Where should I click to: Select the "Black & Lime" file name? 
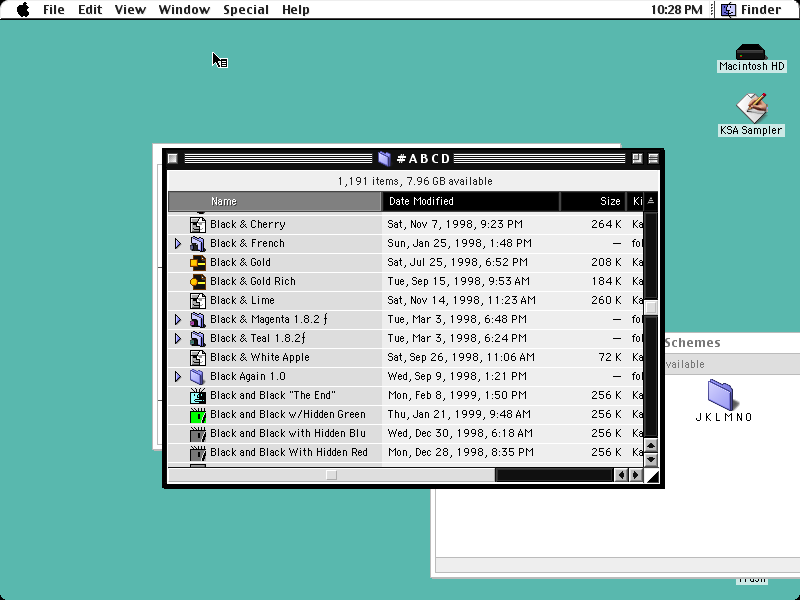coord(242,301)
